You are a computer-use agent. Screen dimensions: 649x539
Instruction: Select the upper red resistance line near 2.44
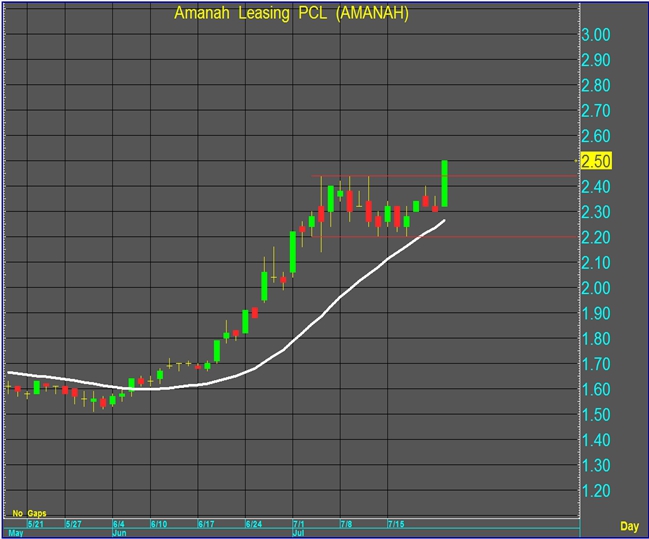tap(444, 176)
